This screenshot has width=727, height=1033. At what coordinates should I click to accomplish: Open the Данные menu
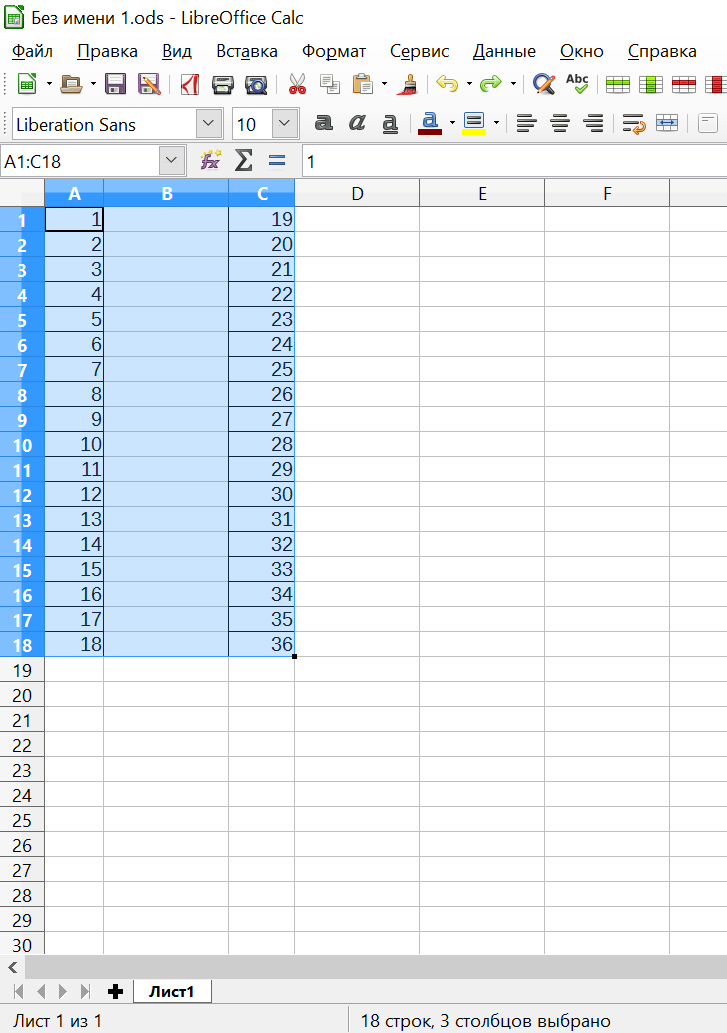pyautogui.click(x=504, y=51)
